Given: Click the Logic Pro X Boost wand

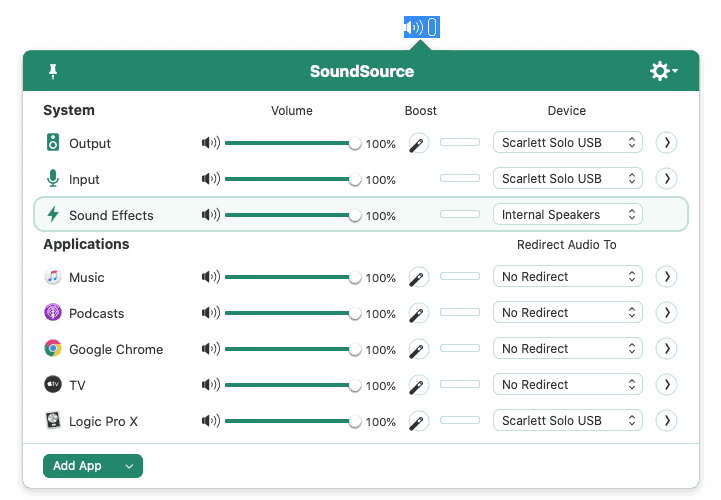Looking at the screenshot, I should (x=419, y=421).
